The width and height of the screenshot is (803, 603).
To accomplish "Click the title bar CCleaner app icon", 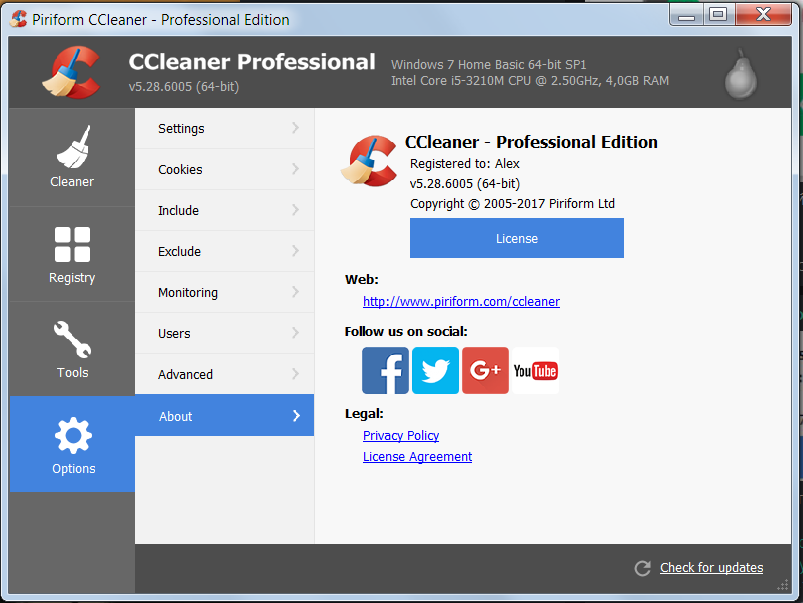I will [x=18, y=19].
